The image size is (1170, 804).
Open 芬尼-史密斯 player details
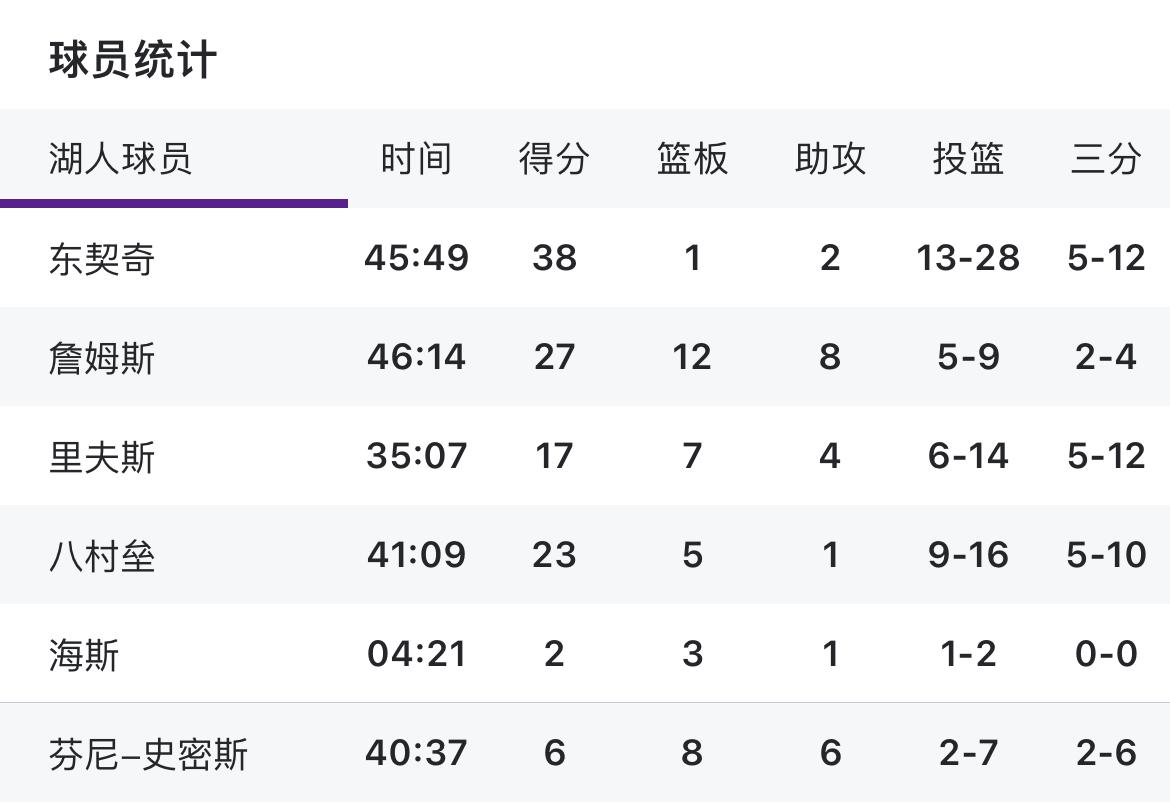148,754
